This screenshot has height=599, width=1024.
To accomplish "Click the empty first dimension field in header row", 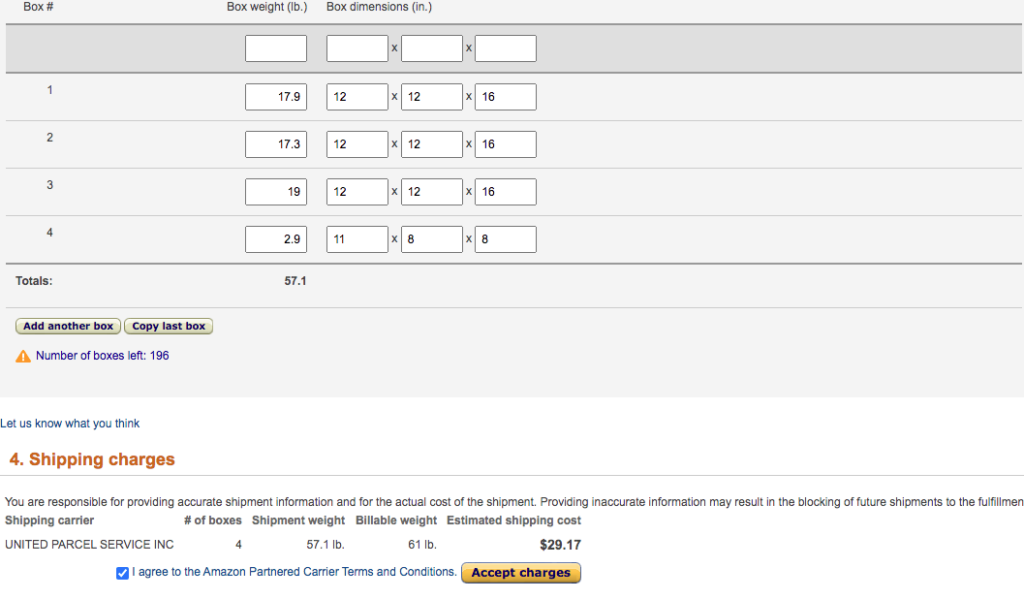I will [x=357, y=48].
